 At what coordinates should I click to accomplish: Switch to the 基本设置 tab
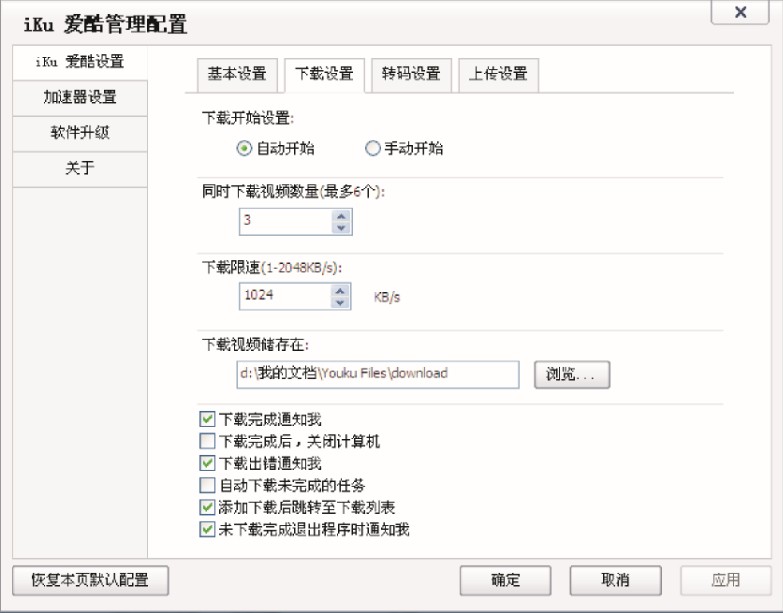(237, 75)
